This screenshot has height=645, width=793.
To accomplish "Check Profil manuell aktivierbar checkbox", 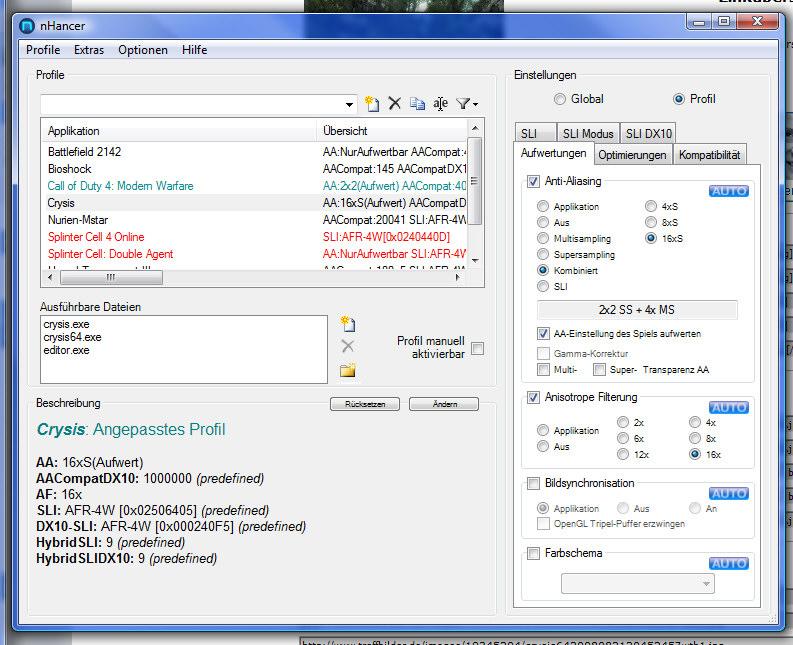I will pos(477,348).
